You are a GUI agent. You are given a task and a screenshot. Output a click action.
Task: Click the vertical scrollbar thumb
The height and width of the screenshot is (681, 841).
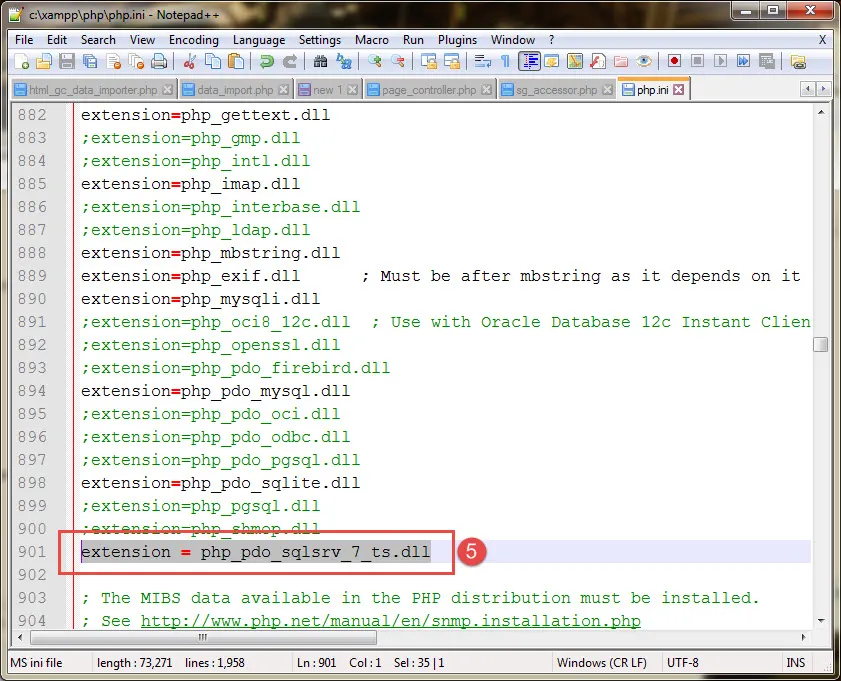point(820,344)
